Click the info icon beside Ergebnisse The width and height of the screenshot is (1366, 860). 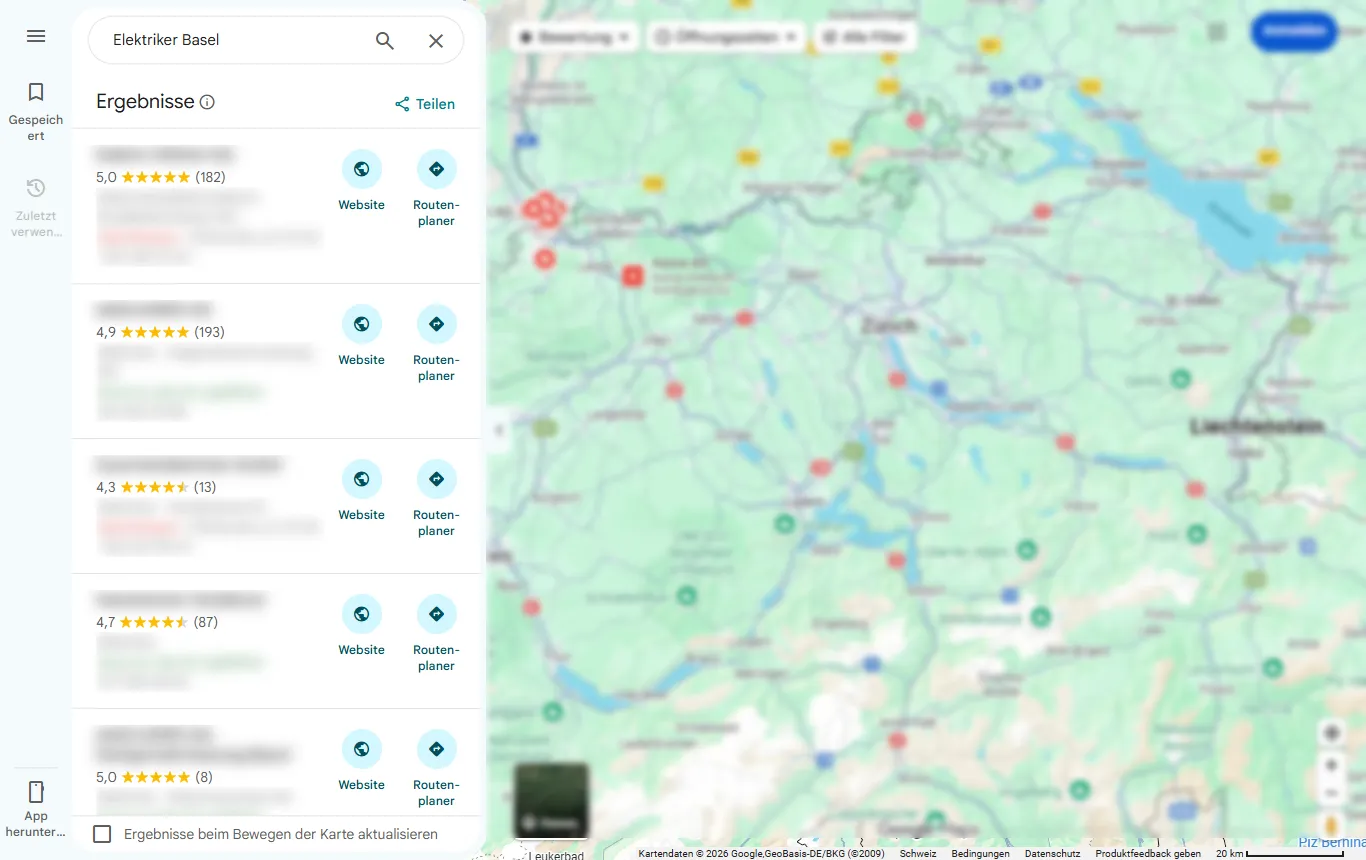click(207, 102)
